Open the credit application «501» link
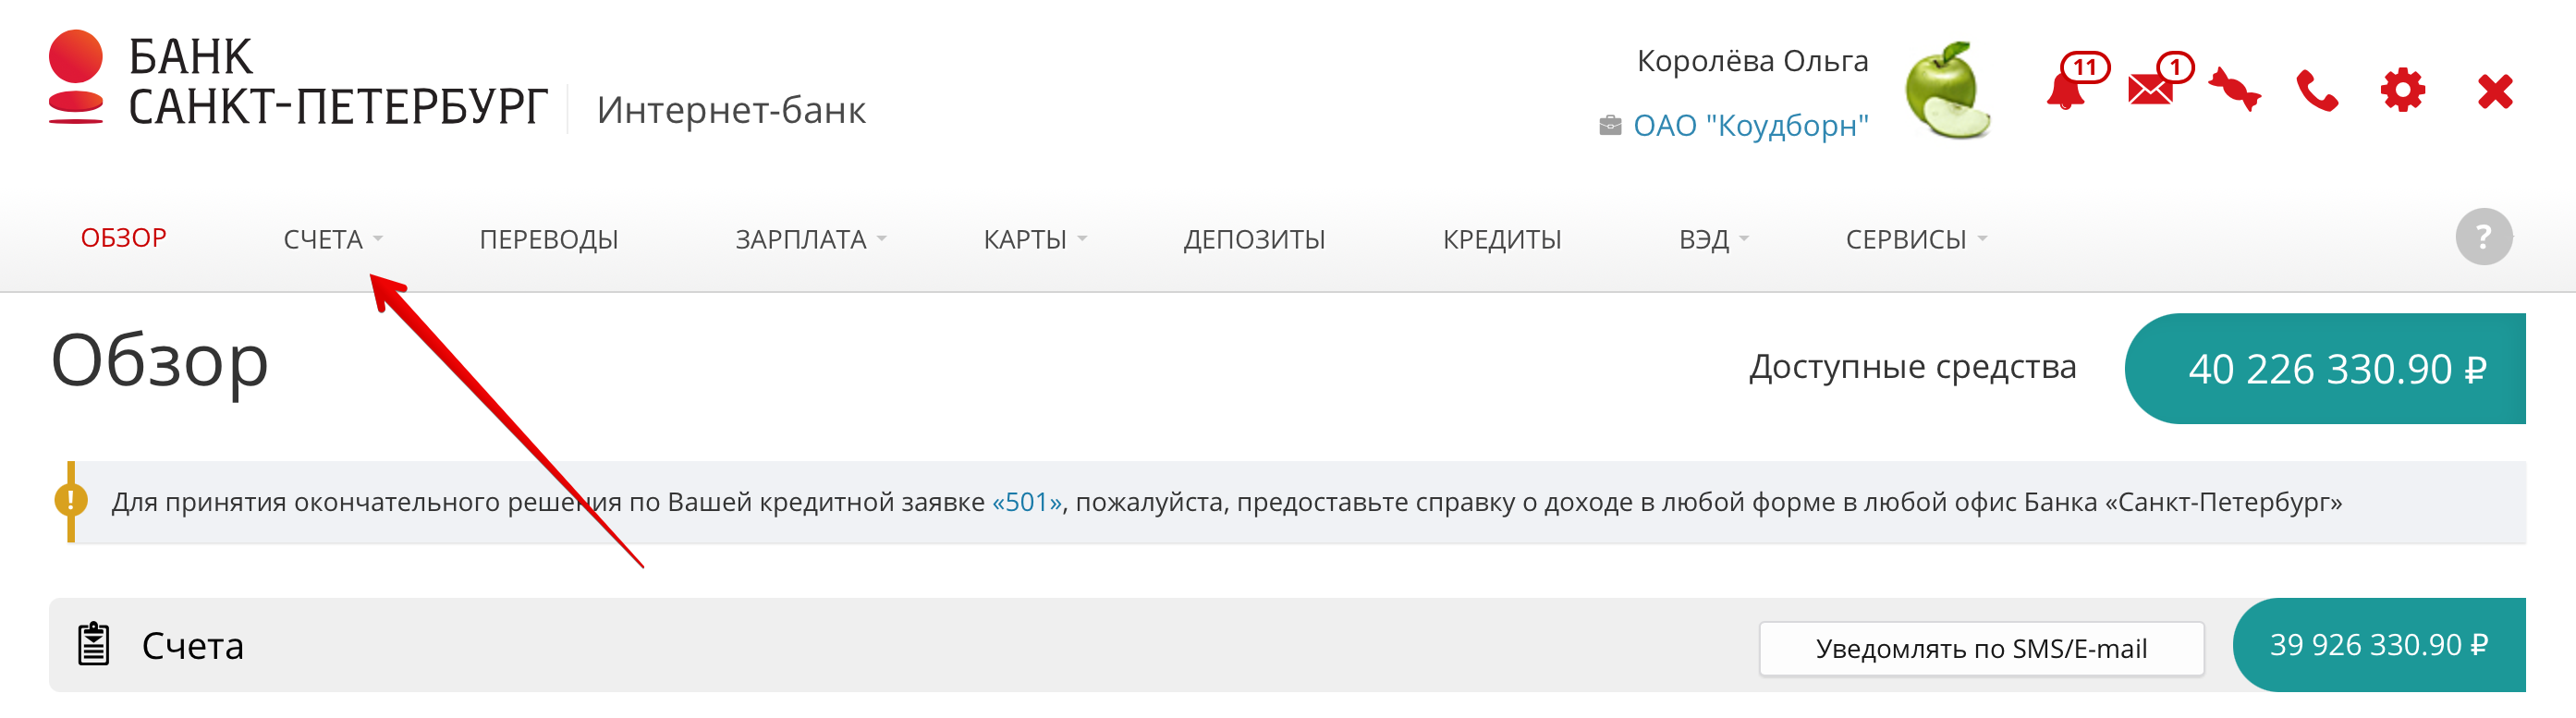This screenshot has width=2576, height=718. pos(1027,502)
